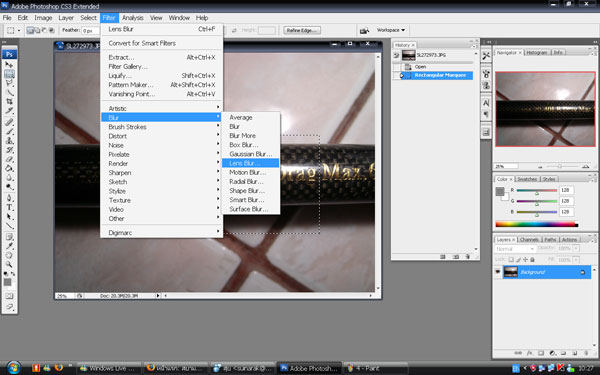The width and height of the screenshot is (600, 375).
Task: Expand the Distort filter submenu
Action: pyautogui.click(x=161, y=136)
